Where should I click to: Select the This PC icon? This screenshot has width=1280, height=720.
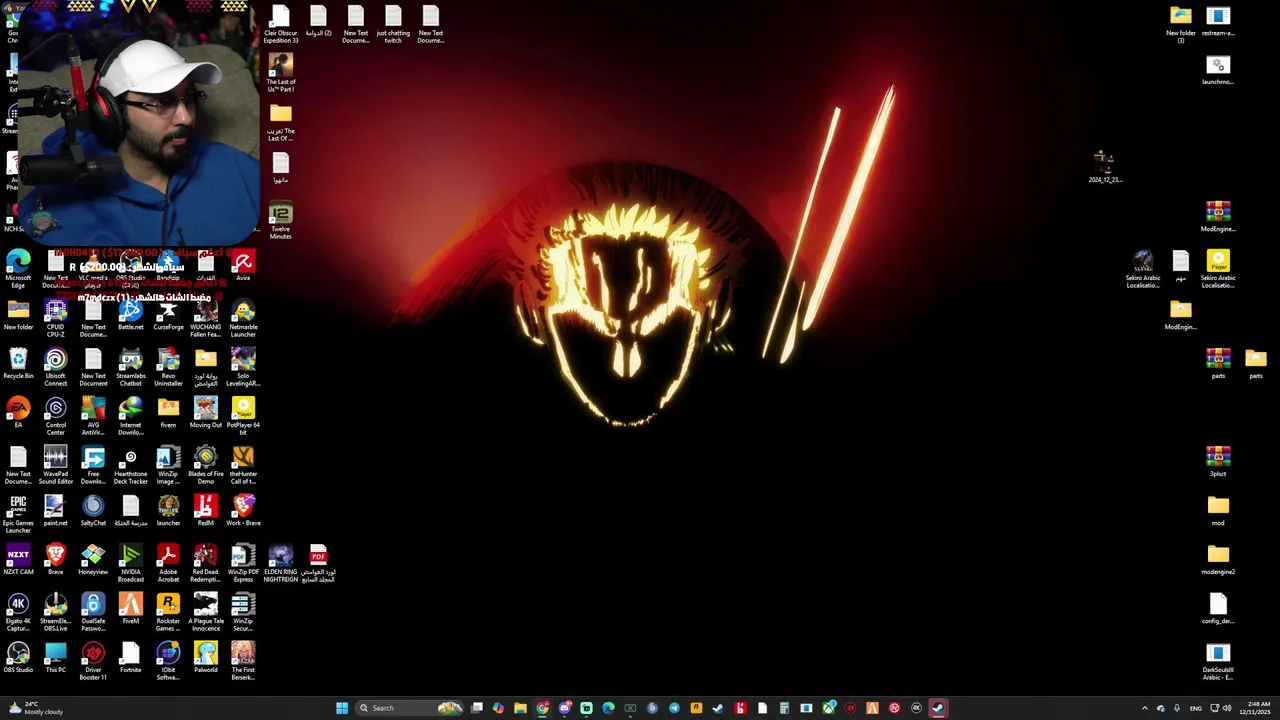pos(55,659)
